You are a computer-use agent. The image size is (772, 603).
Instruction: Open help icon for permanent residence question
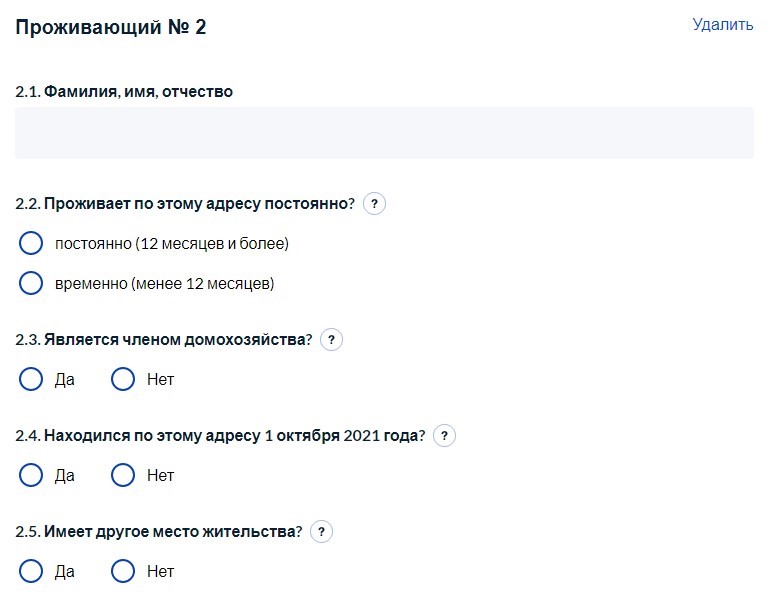coord(374,204)
